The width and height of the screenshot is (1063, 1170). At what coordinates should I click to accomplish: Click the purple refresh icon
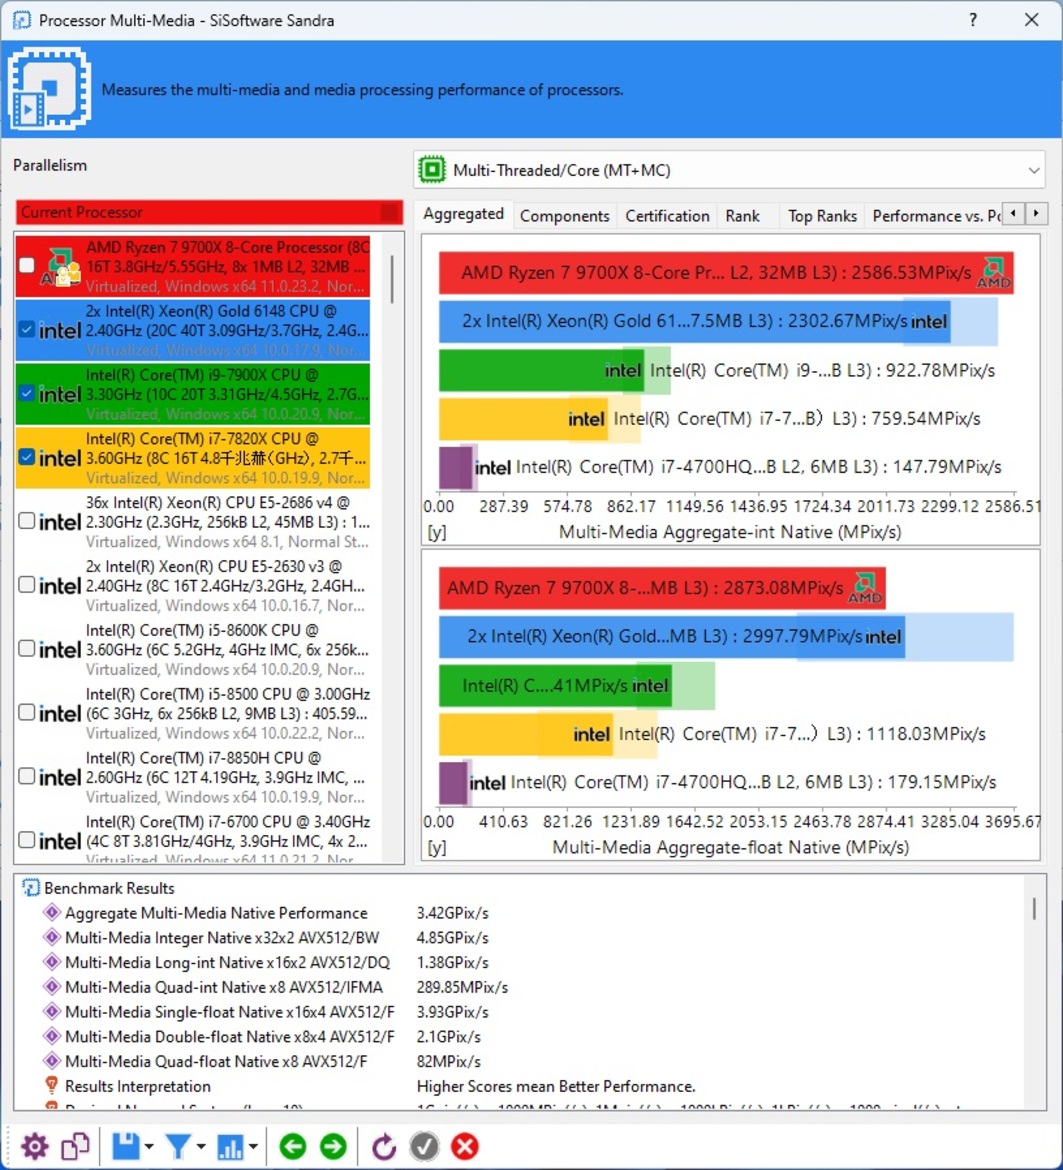pos(384,1146)
